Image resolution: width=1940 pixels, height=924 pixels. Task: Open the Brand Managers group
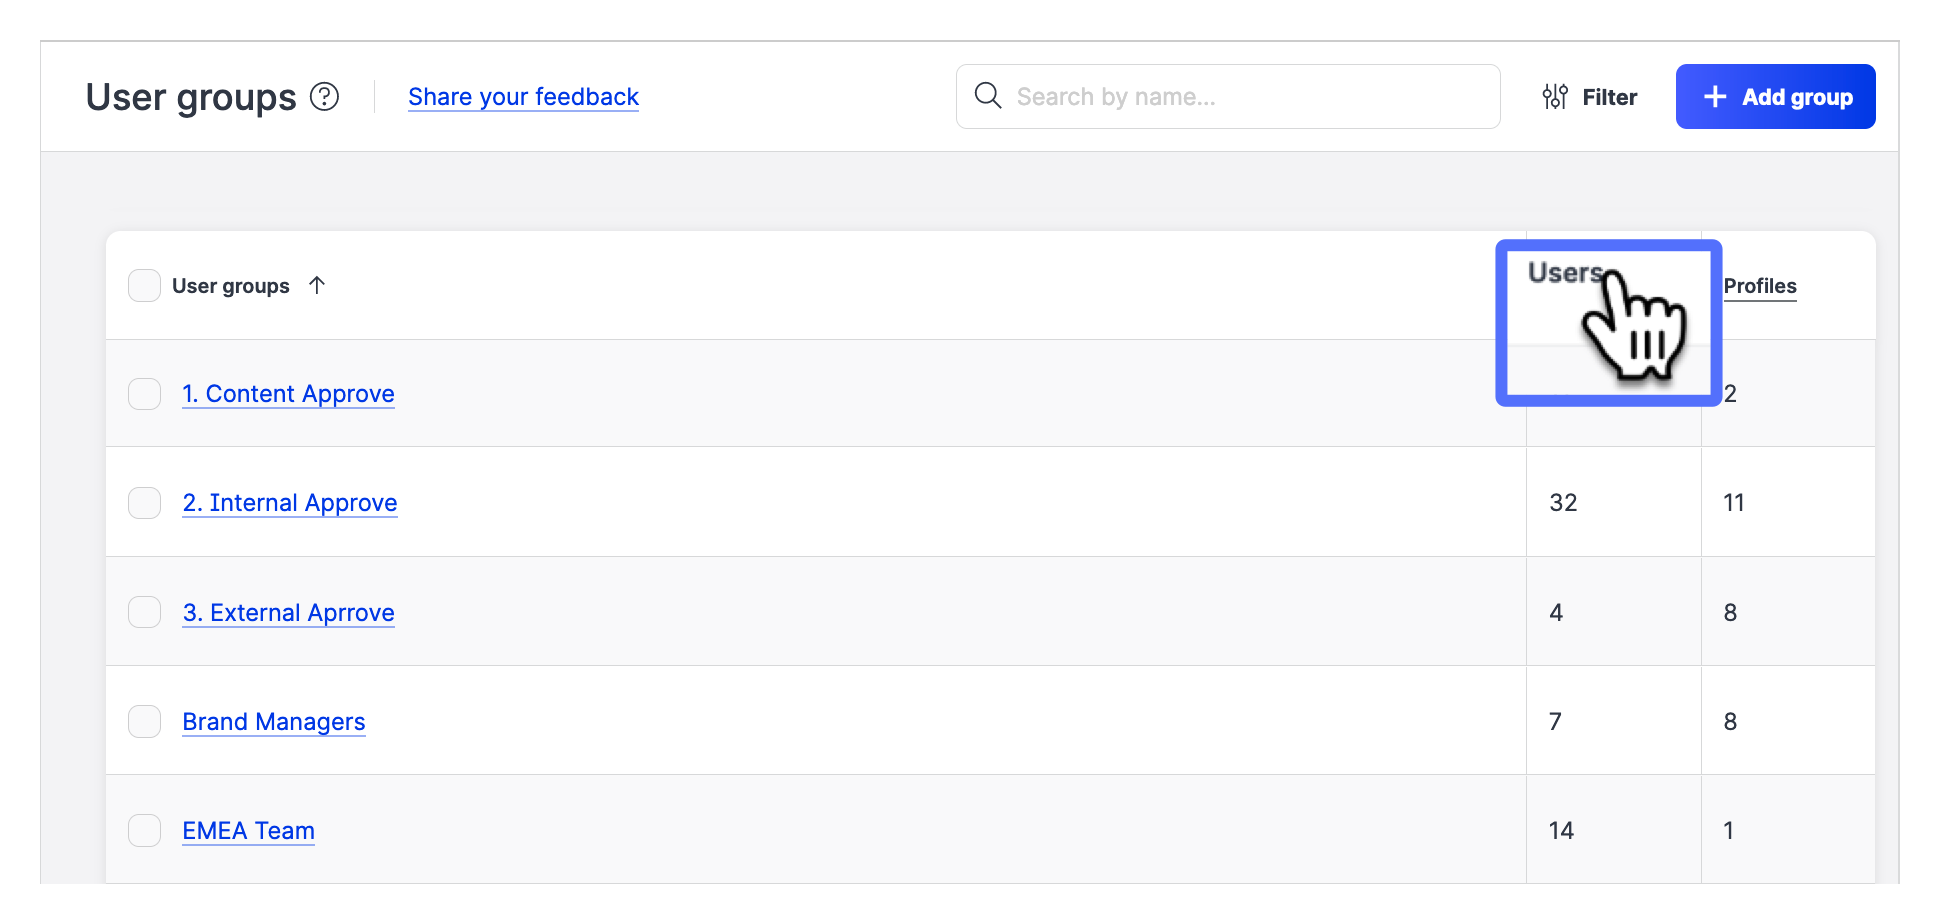(x=273, y=721)
